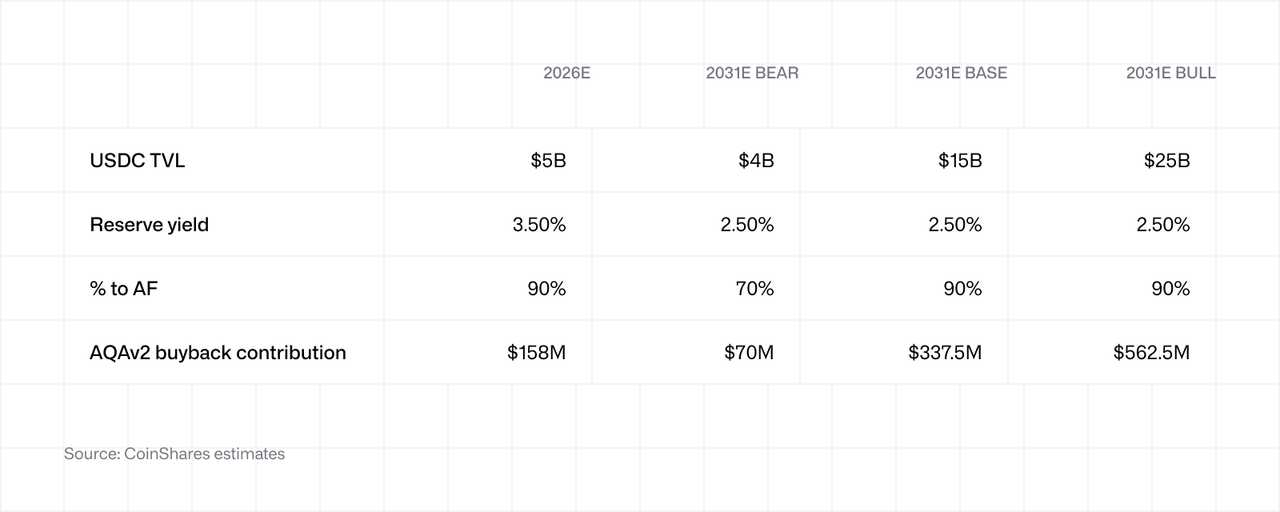This screenshot has height=512, width=1280.
Task: Select the 2.50% bull case reserve yield
Action: [x=1163, y=224]
